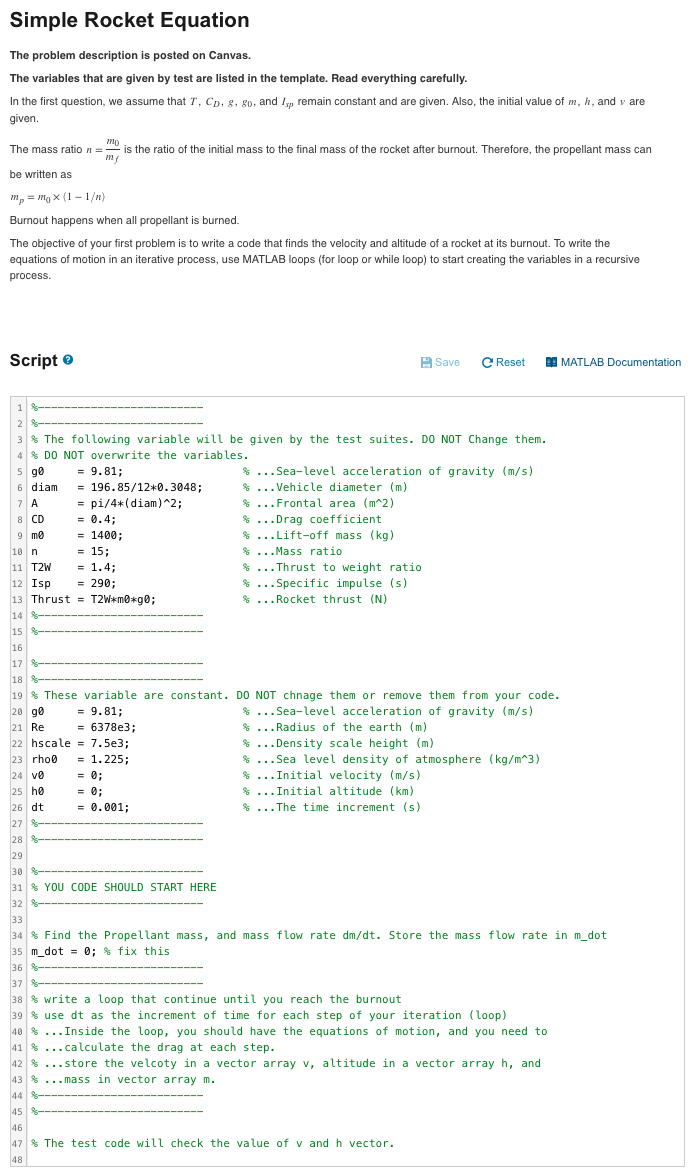Click the Save button label
This screenshot has width=698, height=1176.
(447, 362)
